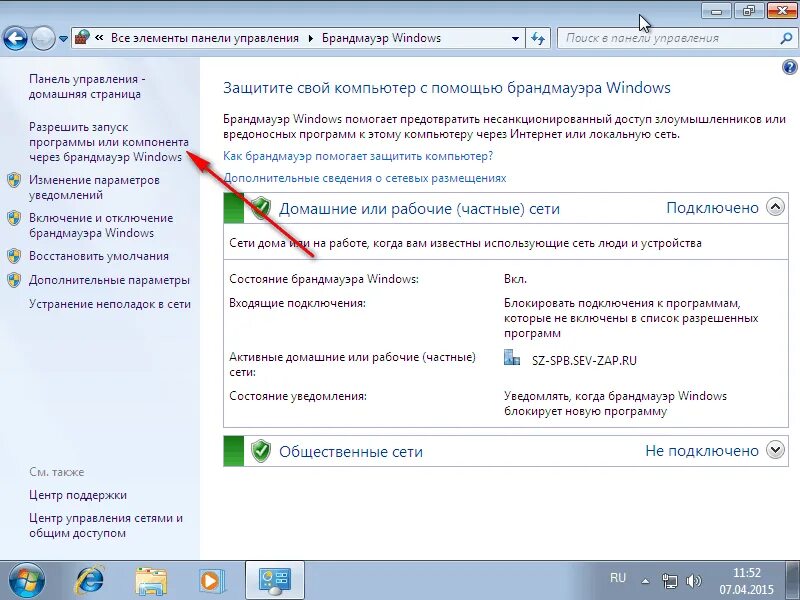Open "Дополнительные параметры" link
This screenshot has height=600, width=800.
tap(109, 280)
